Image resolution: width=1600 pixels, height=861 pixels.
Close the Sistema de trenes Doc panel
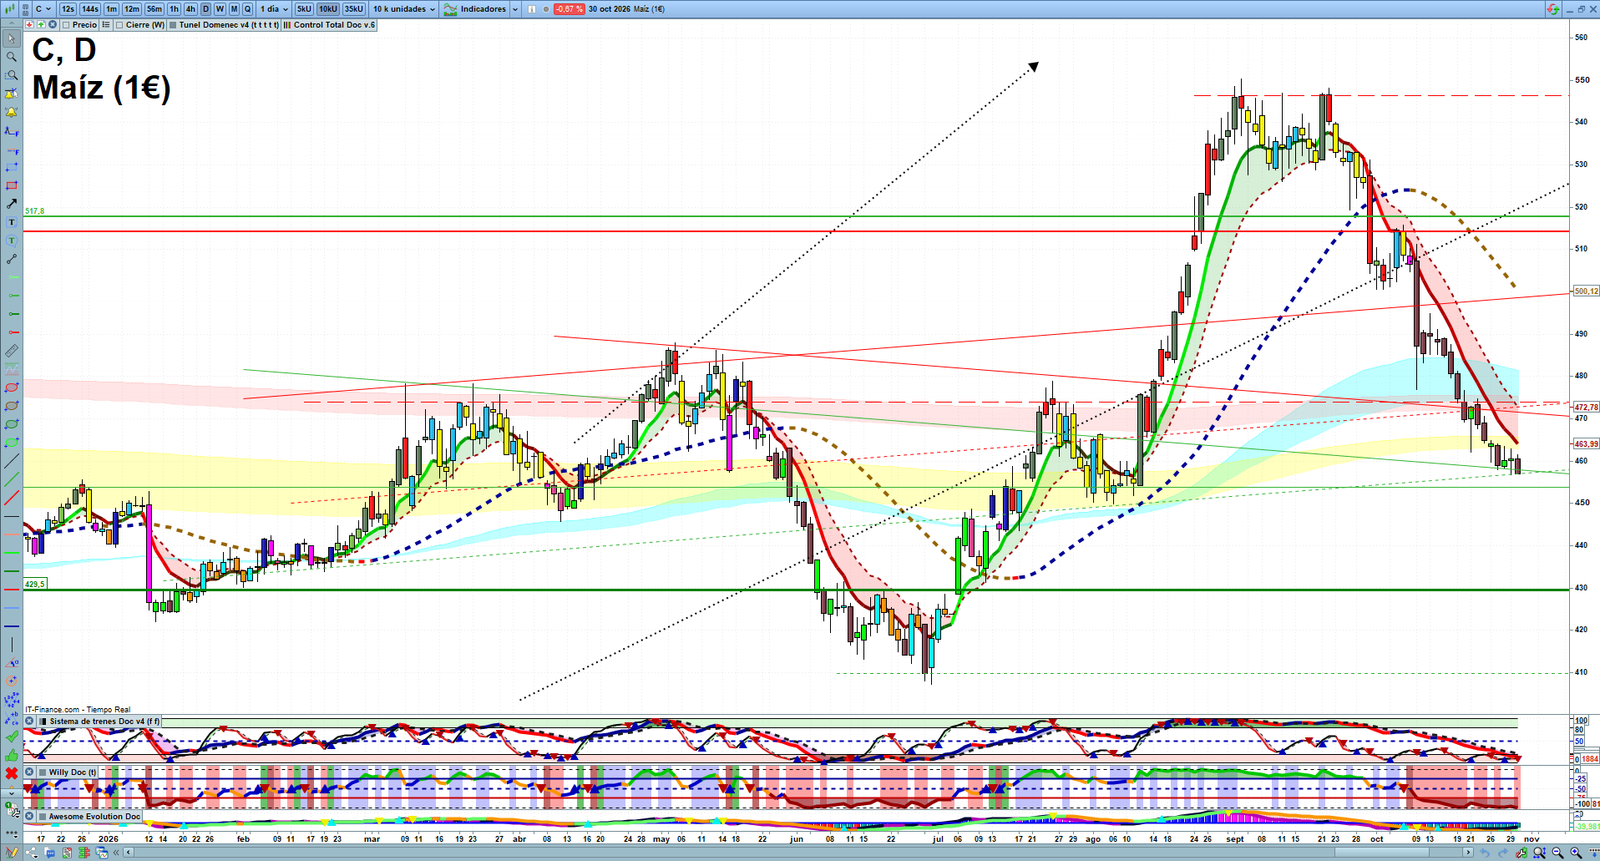[29, 721]
